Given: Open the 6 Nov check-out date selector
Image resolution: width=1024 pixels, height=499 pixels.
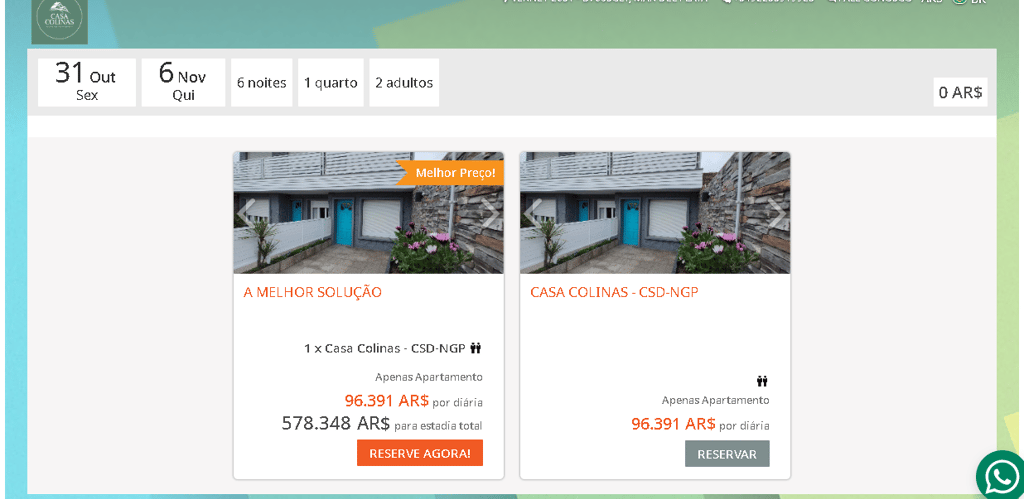Looking at the screenshot, I should [183, 82].
